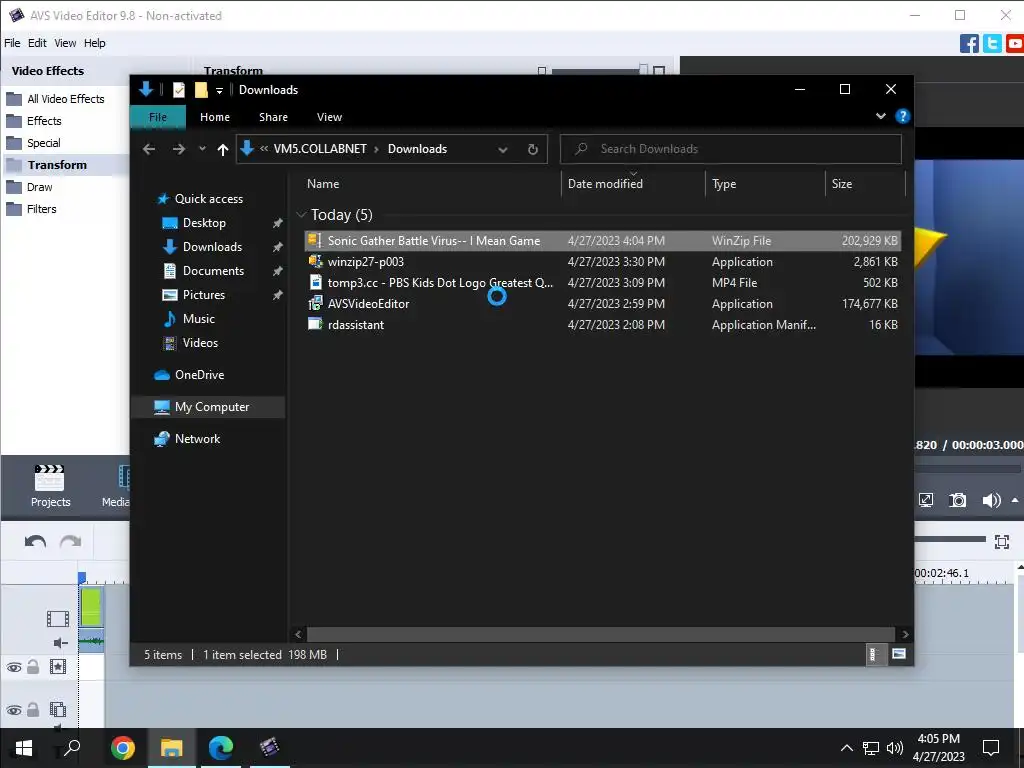Open volume dropdown arrow in AVS preview
The image size is (1024, 768).
point(1015,501)
